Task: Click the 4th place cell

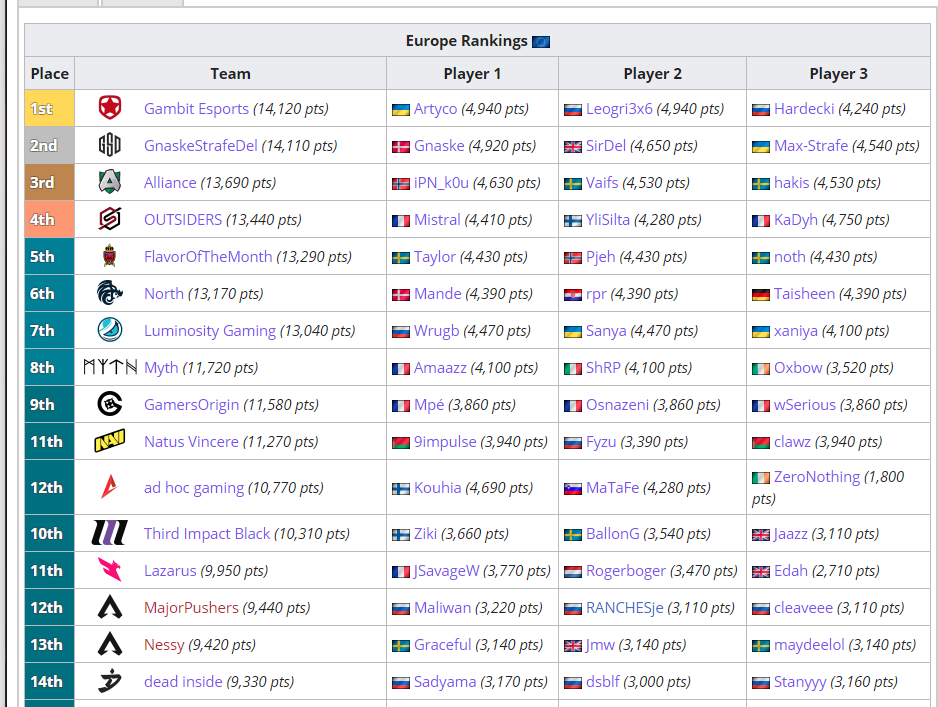Action: tap(50, 220)
